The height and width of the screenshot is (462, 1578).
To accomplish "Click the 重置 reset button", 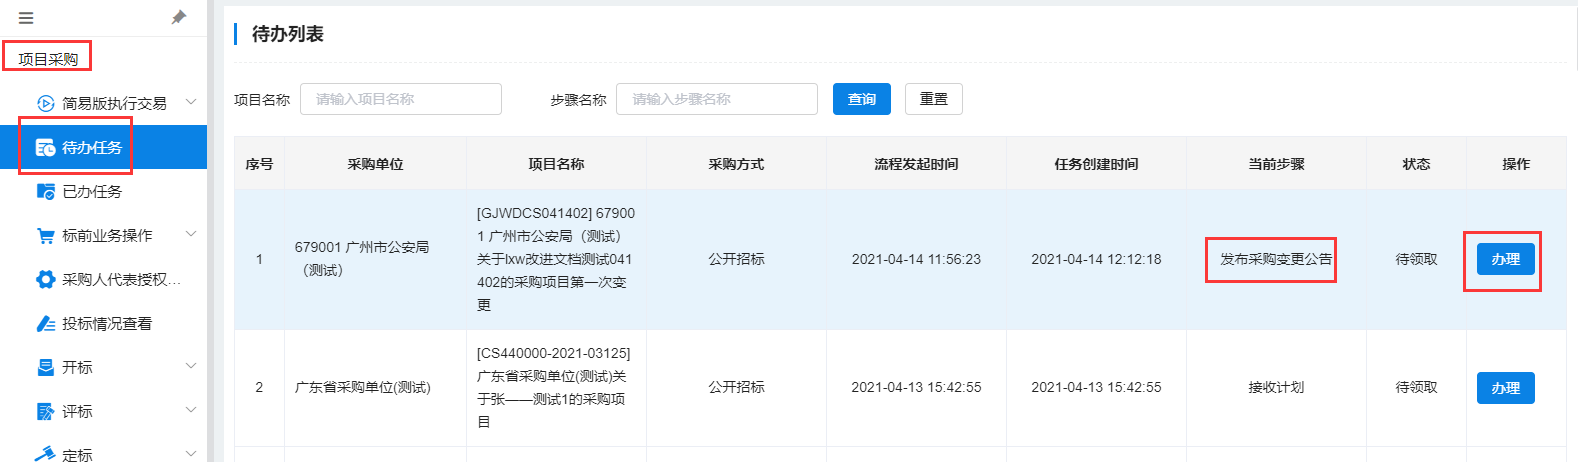I will click(x=934, y=99).
